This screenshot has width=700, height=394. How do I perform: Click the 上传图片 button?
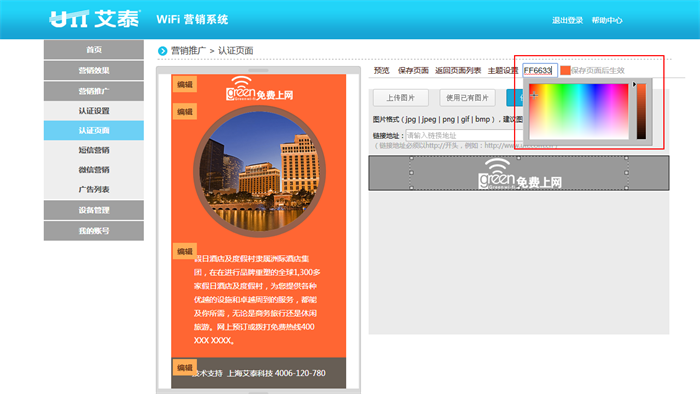click(x=400, y=98)
